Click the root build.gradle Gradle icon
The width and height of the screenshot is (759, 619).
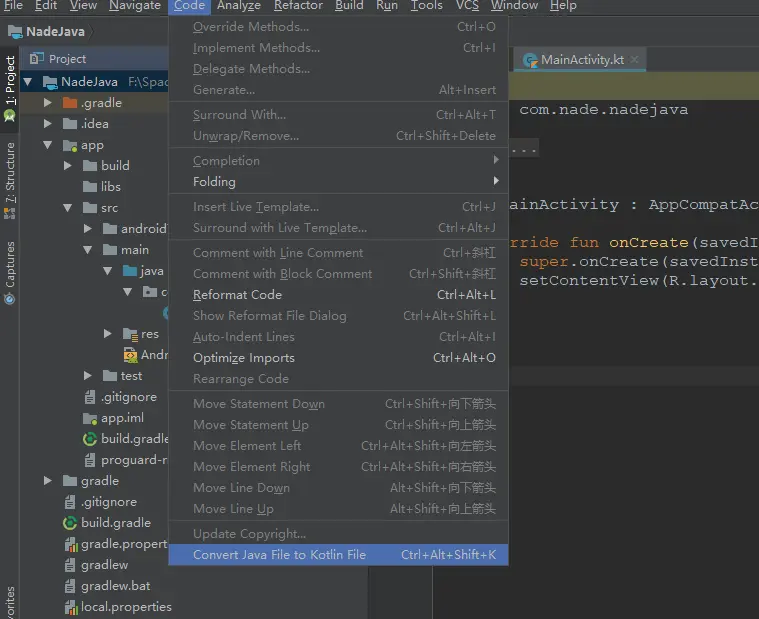click(70, 523)
